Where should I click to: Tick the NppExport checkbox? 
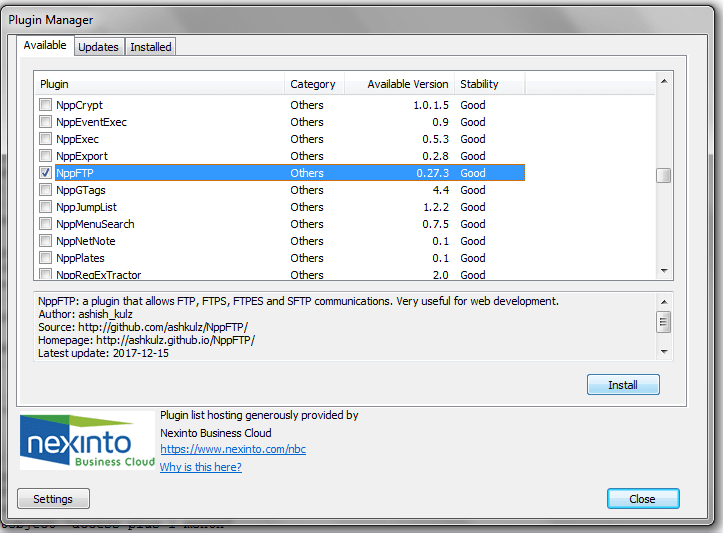tap(45, 156)
